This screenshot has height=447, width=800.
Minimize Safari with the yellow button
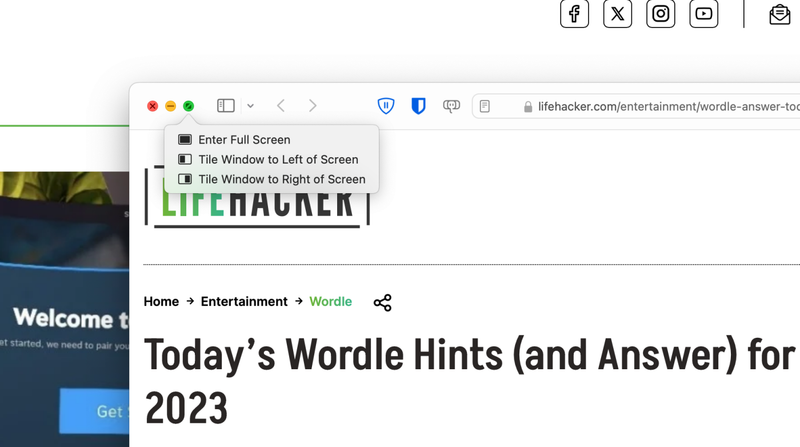[x=170, y=106]
